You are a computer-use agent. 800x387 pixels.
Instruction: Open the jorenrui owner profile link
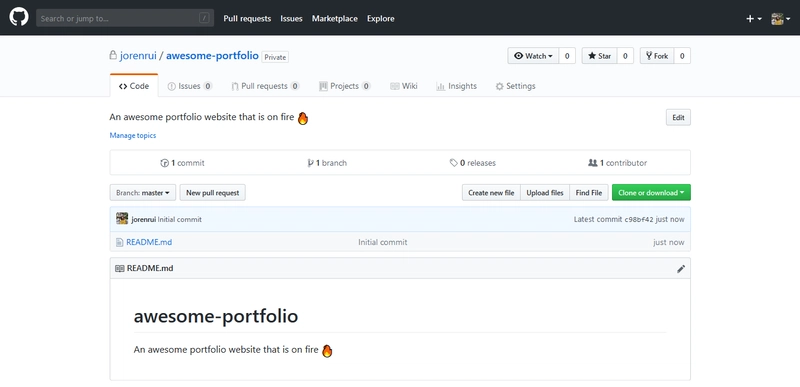click(x=138, y=56)
